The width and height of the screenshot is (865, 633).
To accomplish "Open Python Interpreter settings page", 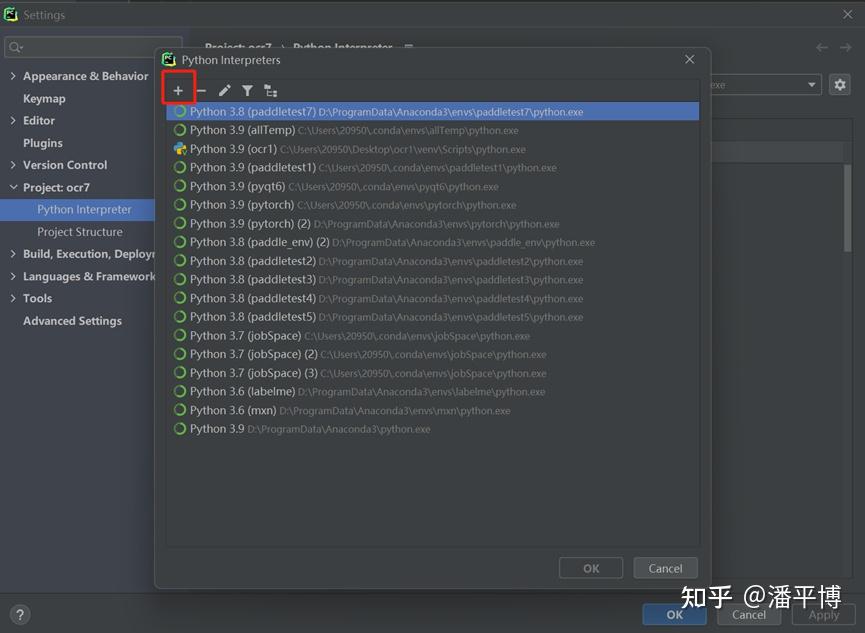I will (77, 210).
